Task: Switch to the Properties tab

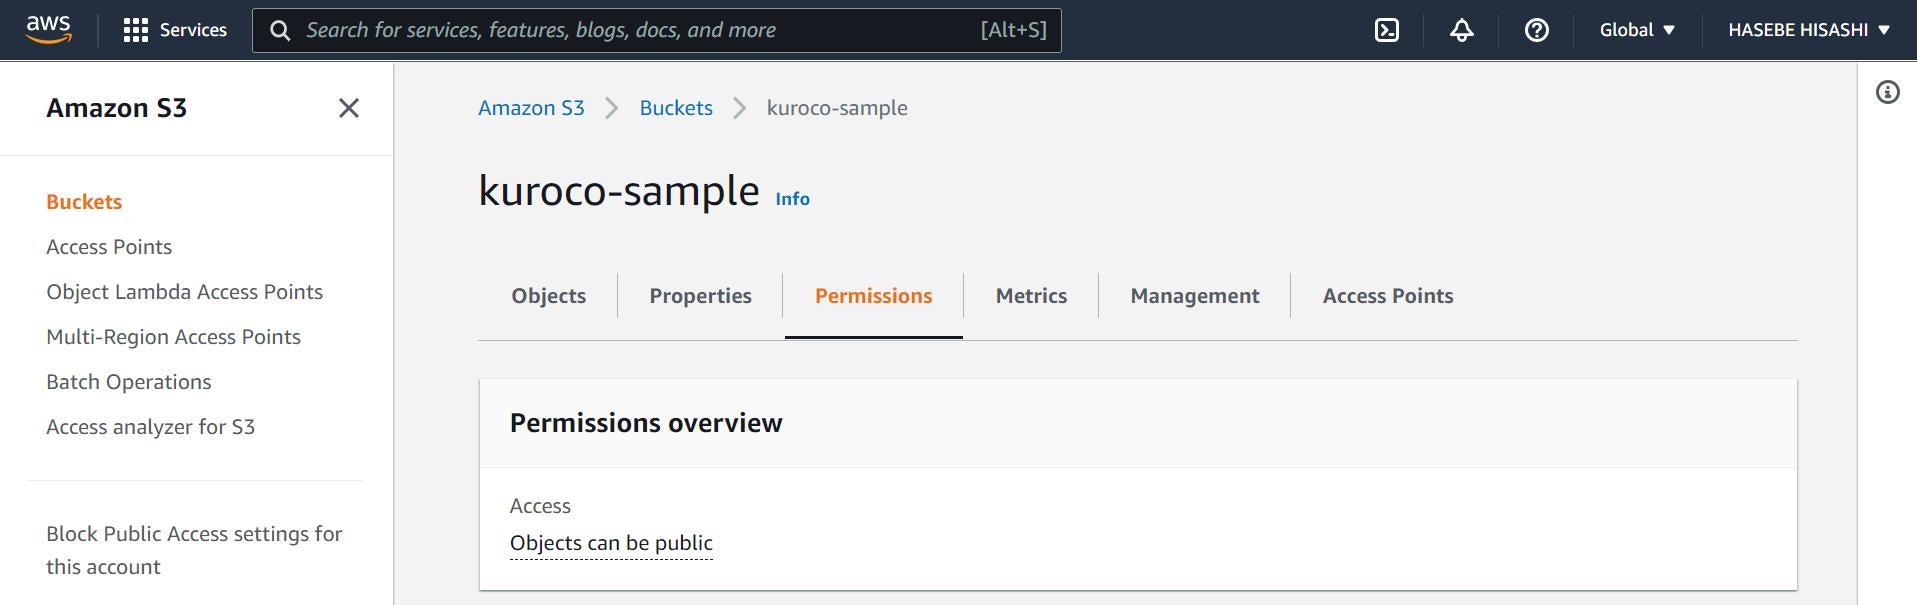Action: [701, 296]
